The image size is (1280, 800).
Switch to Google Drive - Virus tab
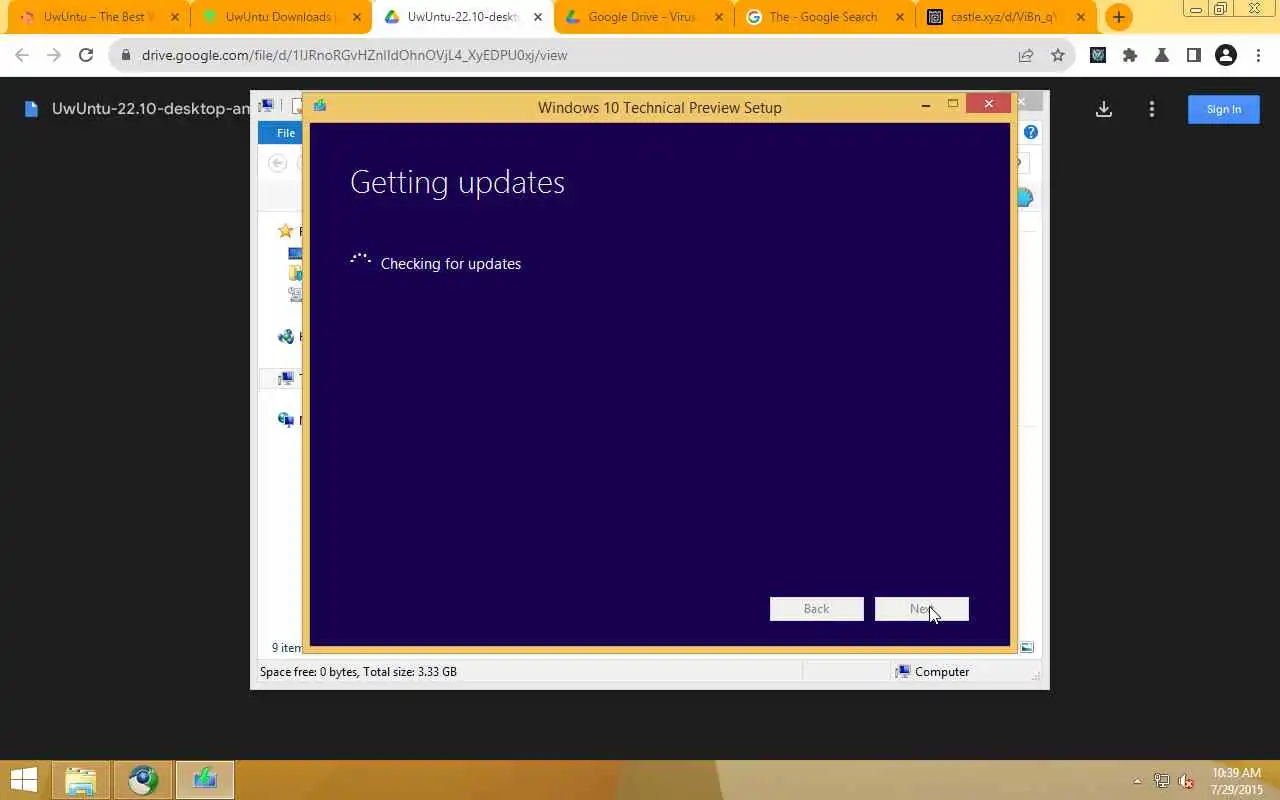(642, 17)
